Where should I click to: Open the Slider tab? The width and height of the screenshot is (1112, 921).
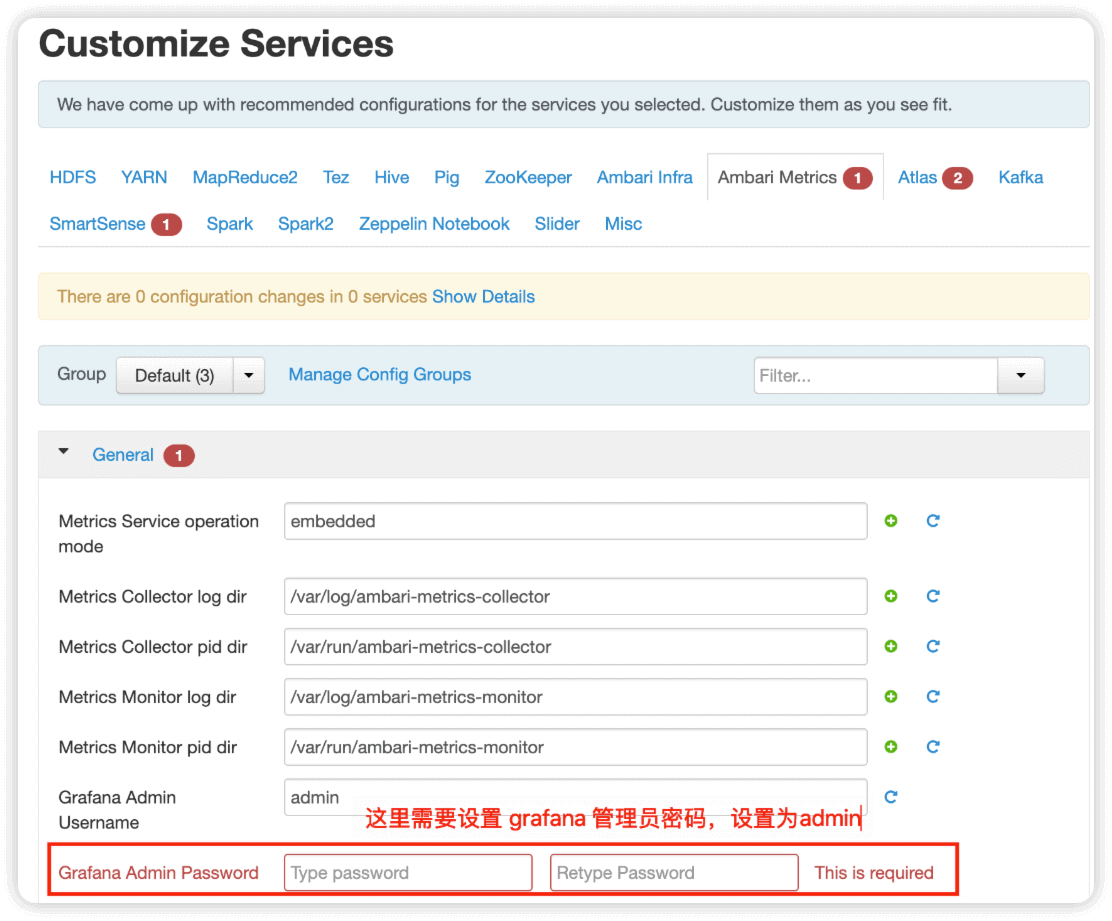557,224
